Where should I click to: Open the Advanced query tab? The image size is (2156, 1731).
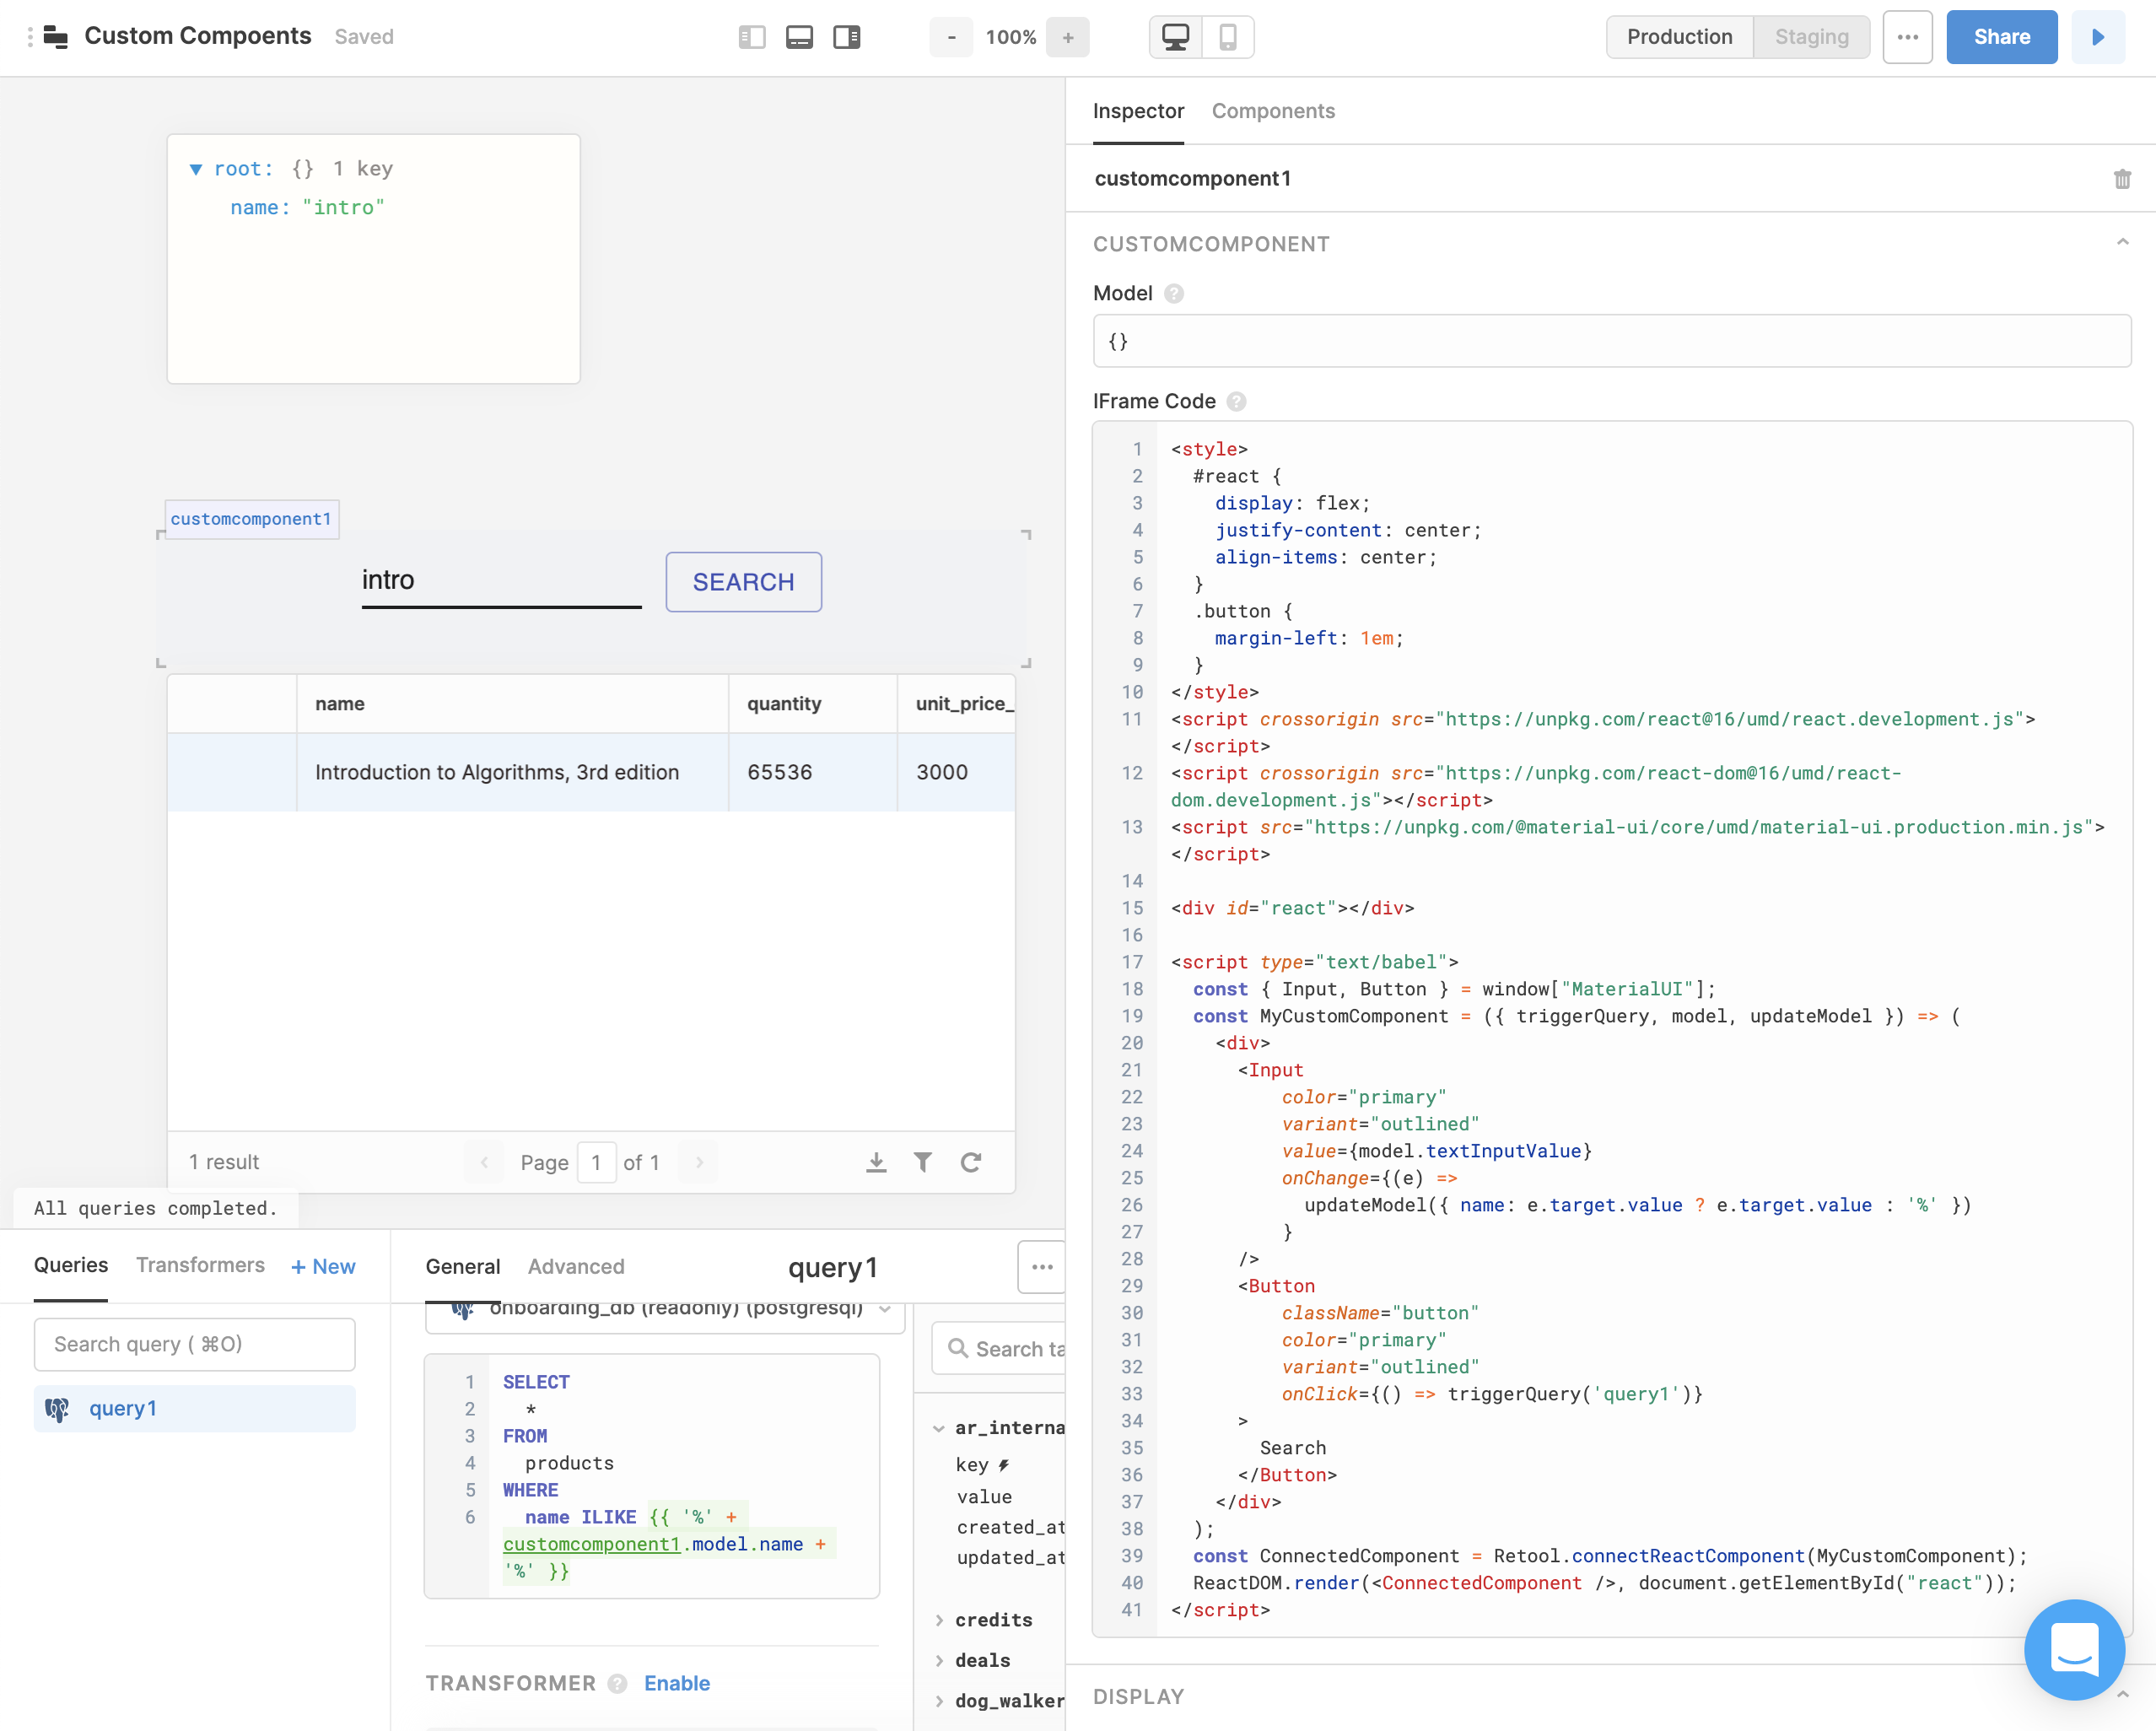point(576,1267)
